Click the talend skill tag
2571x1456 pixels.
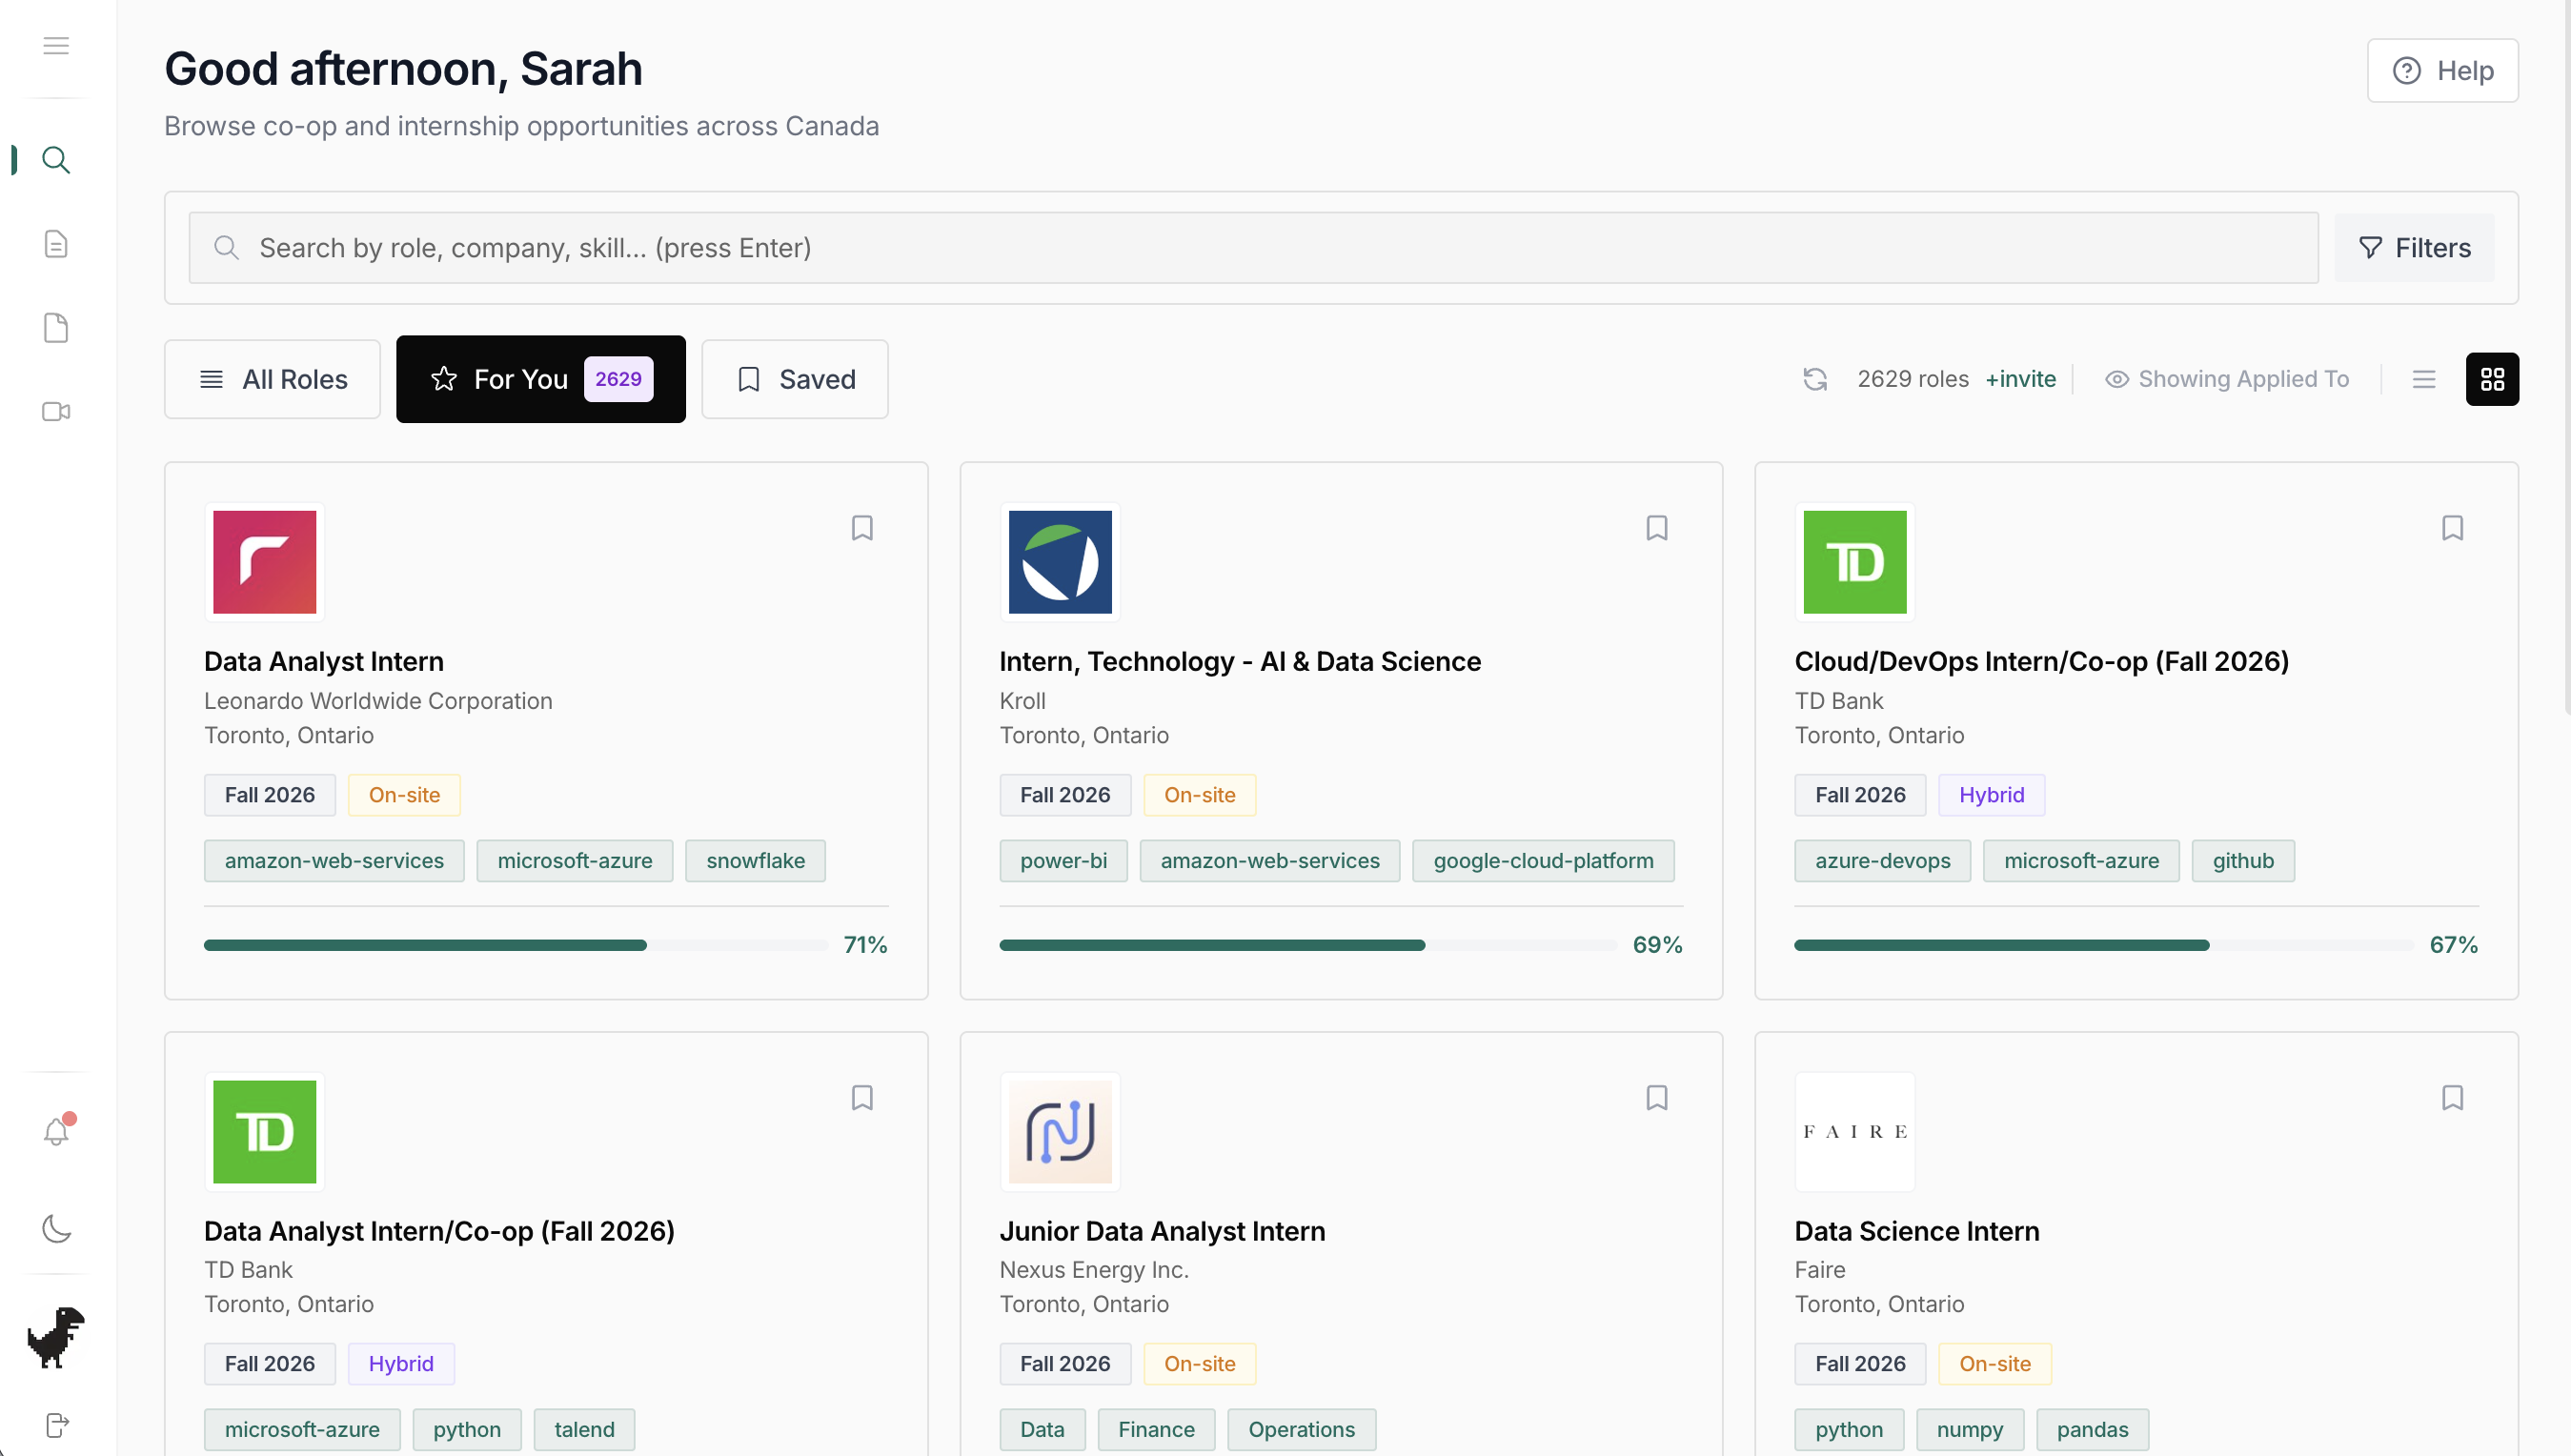[584, 1430]
